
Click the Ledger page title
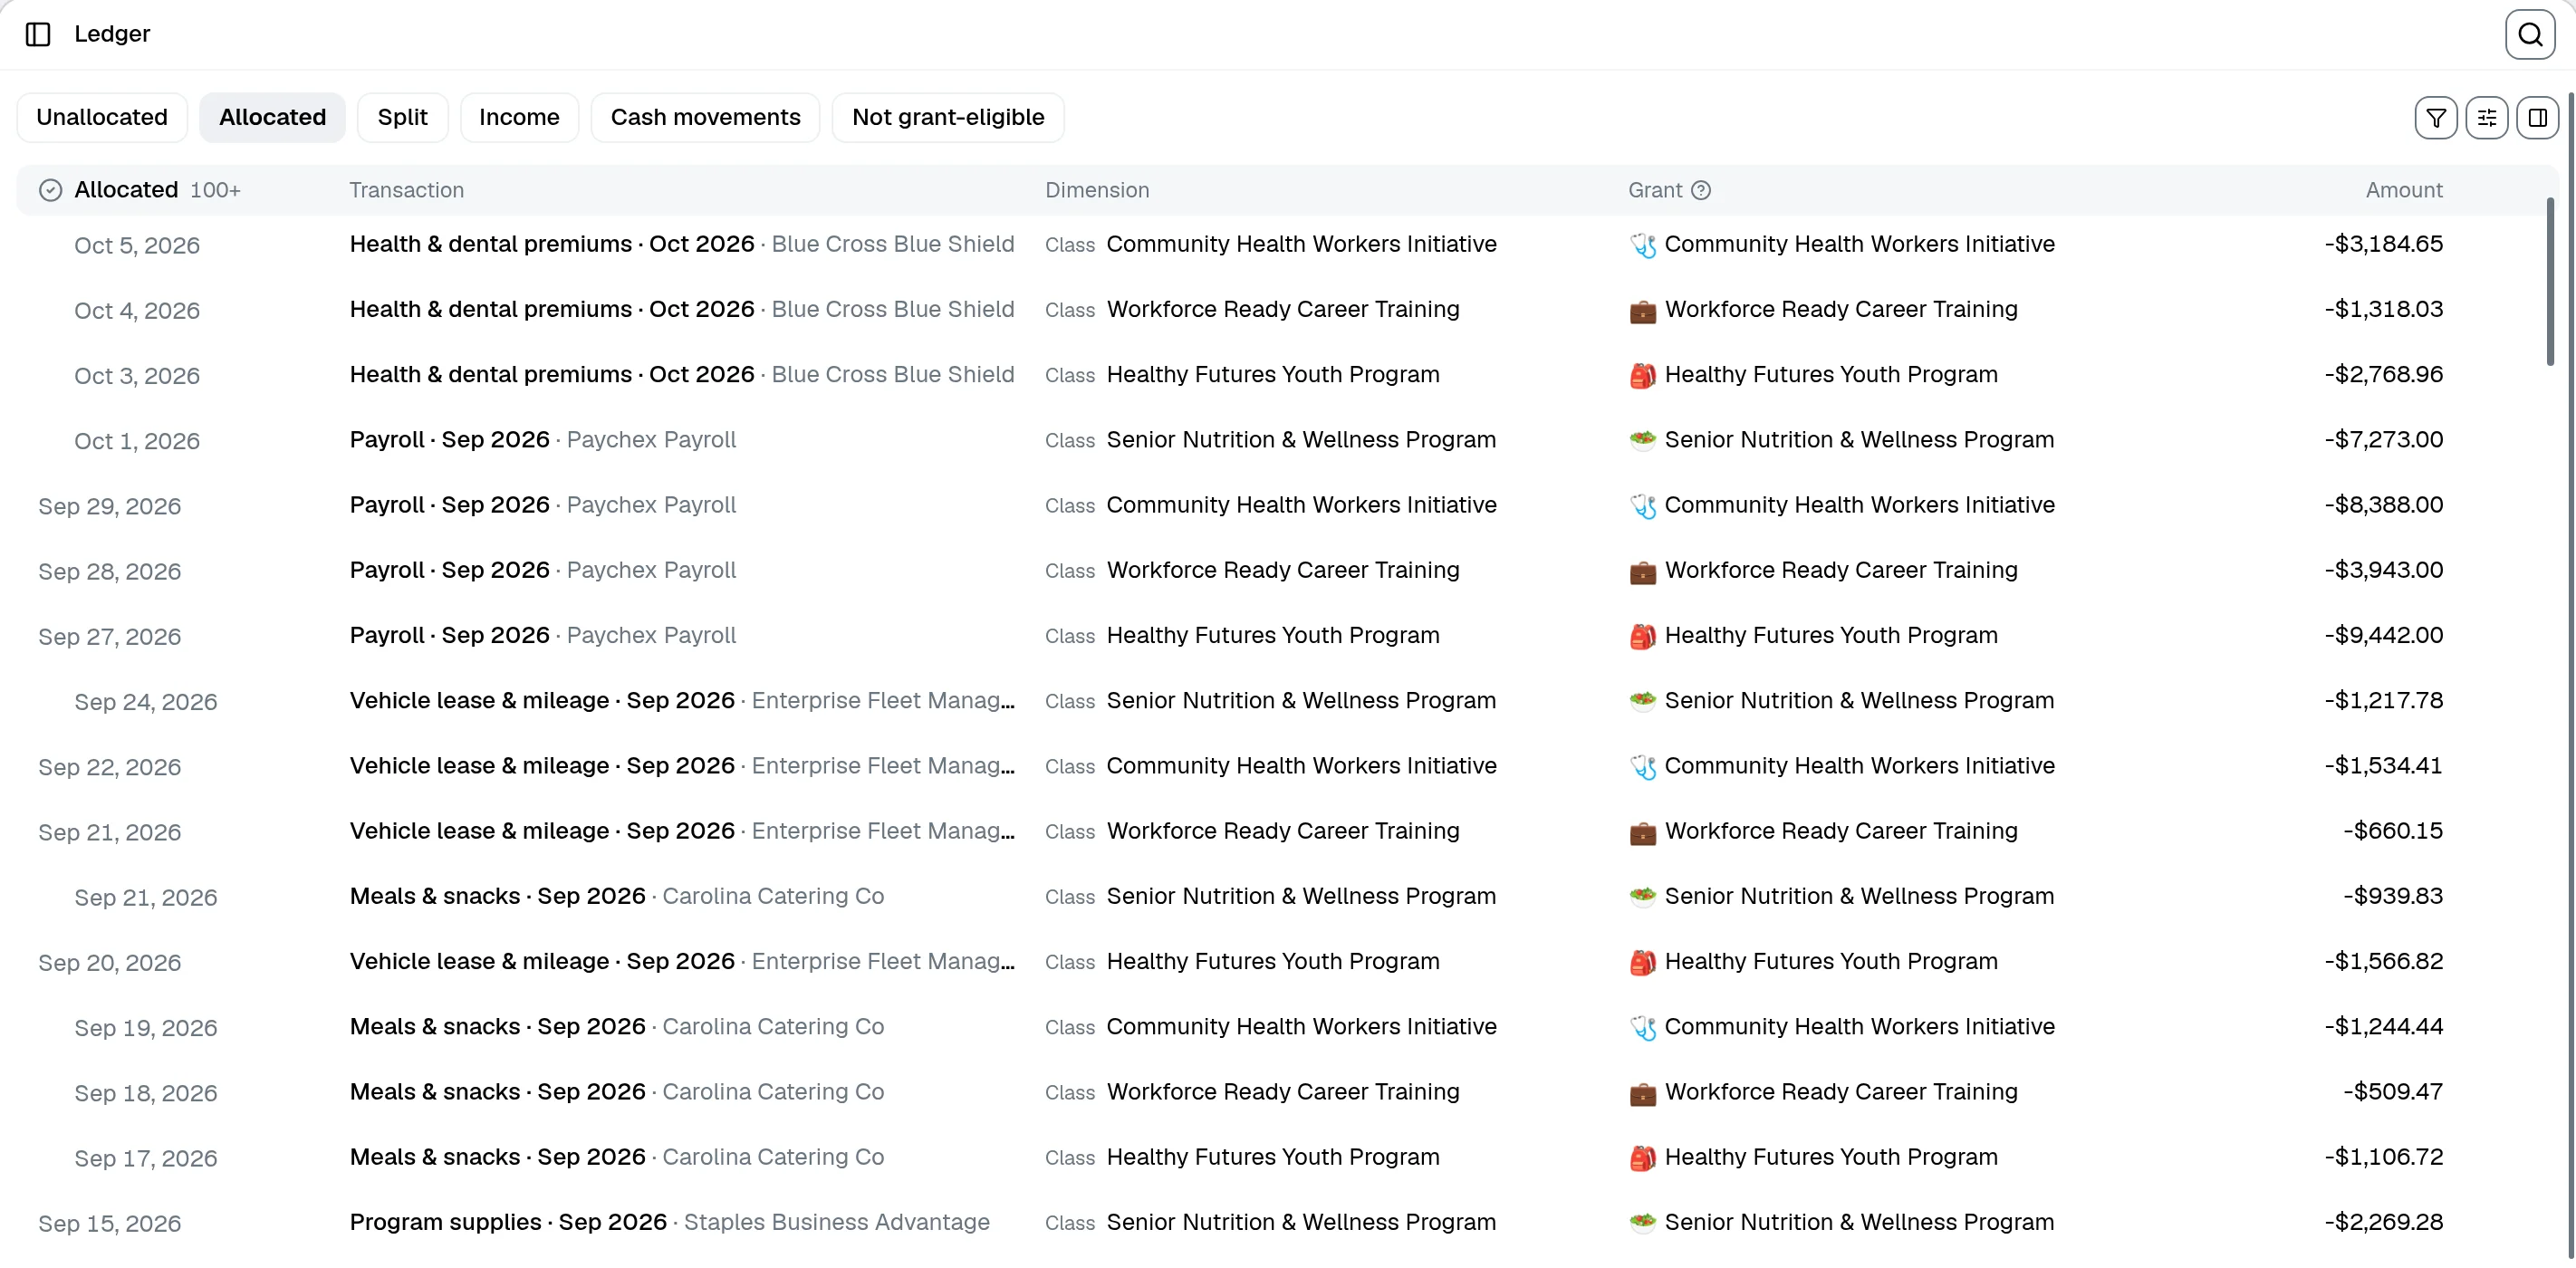(x=112, y=34)
